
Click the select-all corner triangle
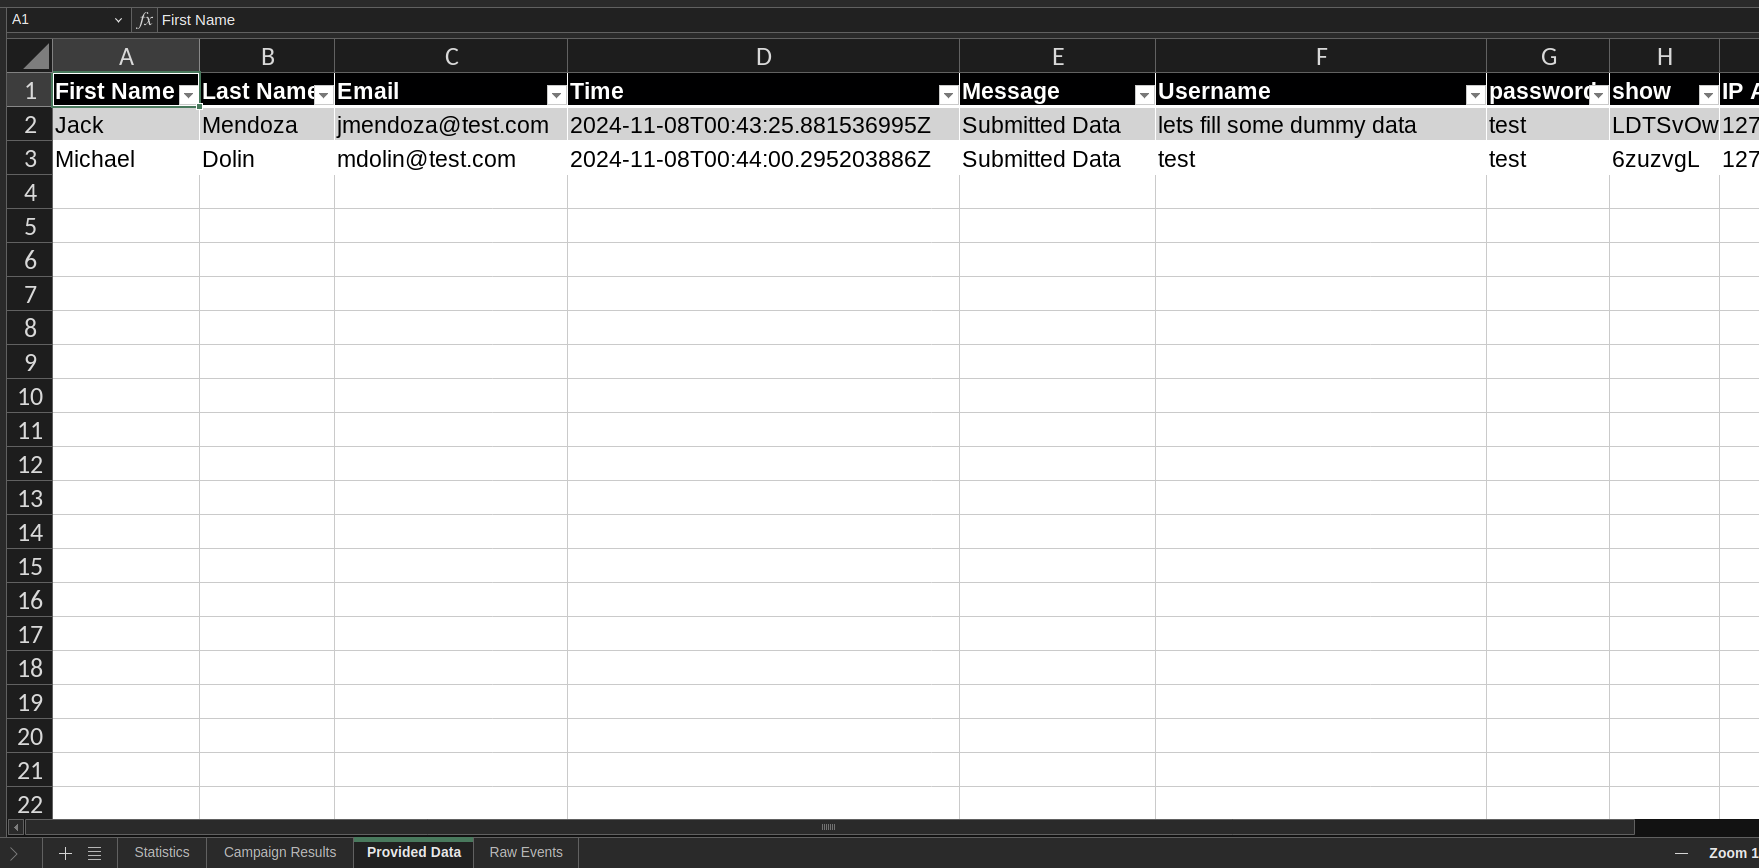click(x=30, y=56)
